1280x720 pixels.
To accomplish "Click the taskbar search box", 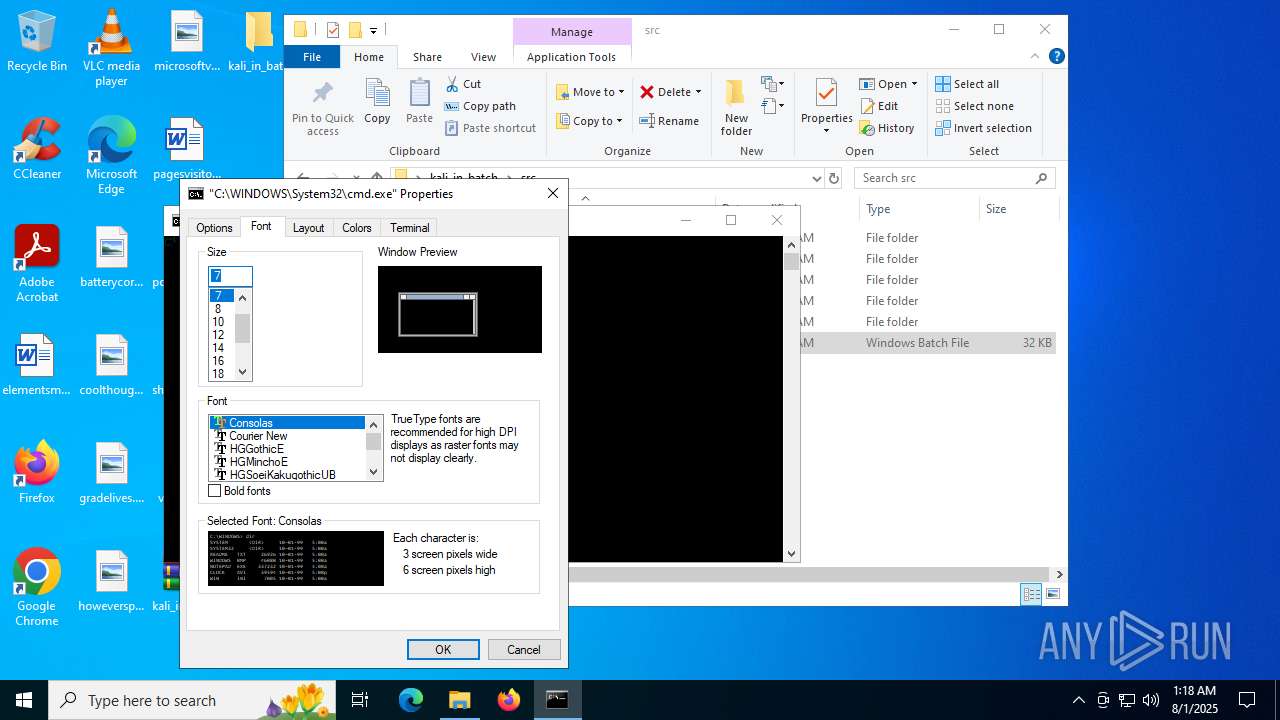I will point(192,700).
